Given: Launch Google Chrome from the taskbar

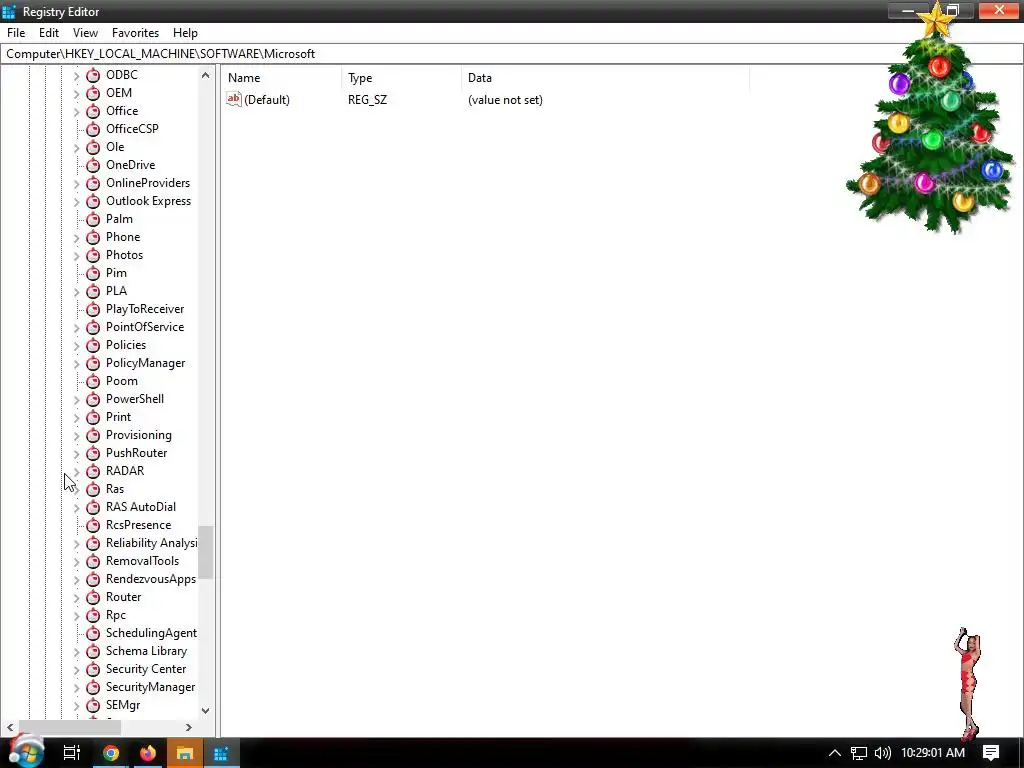Looking at the screenshot, I should click(111, 754).
